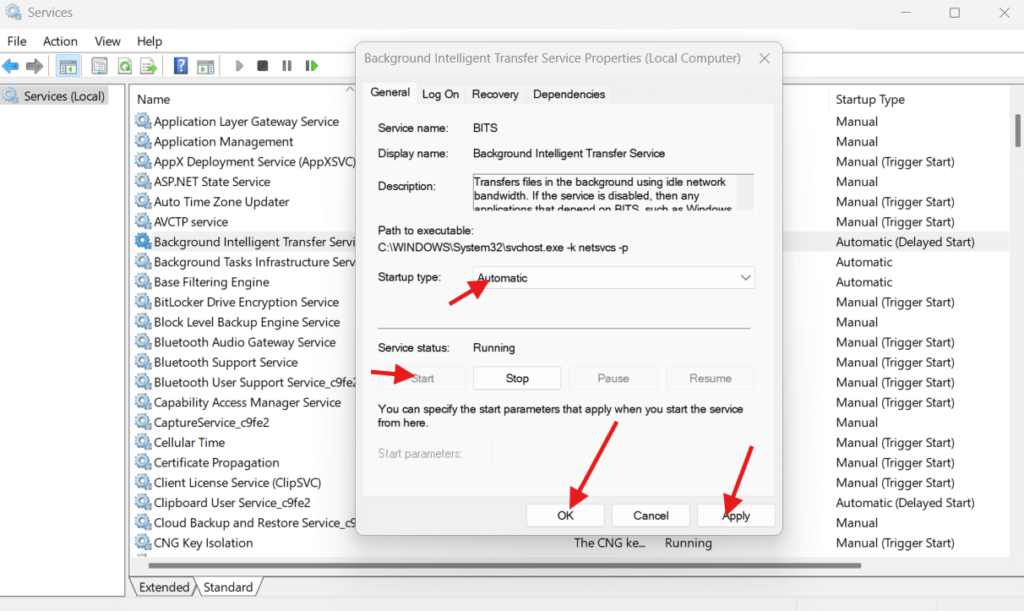Open the blue Help toolbar icon
This screenshot has width=1024, height=611.
pos(181,66)
